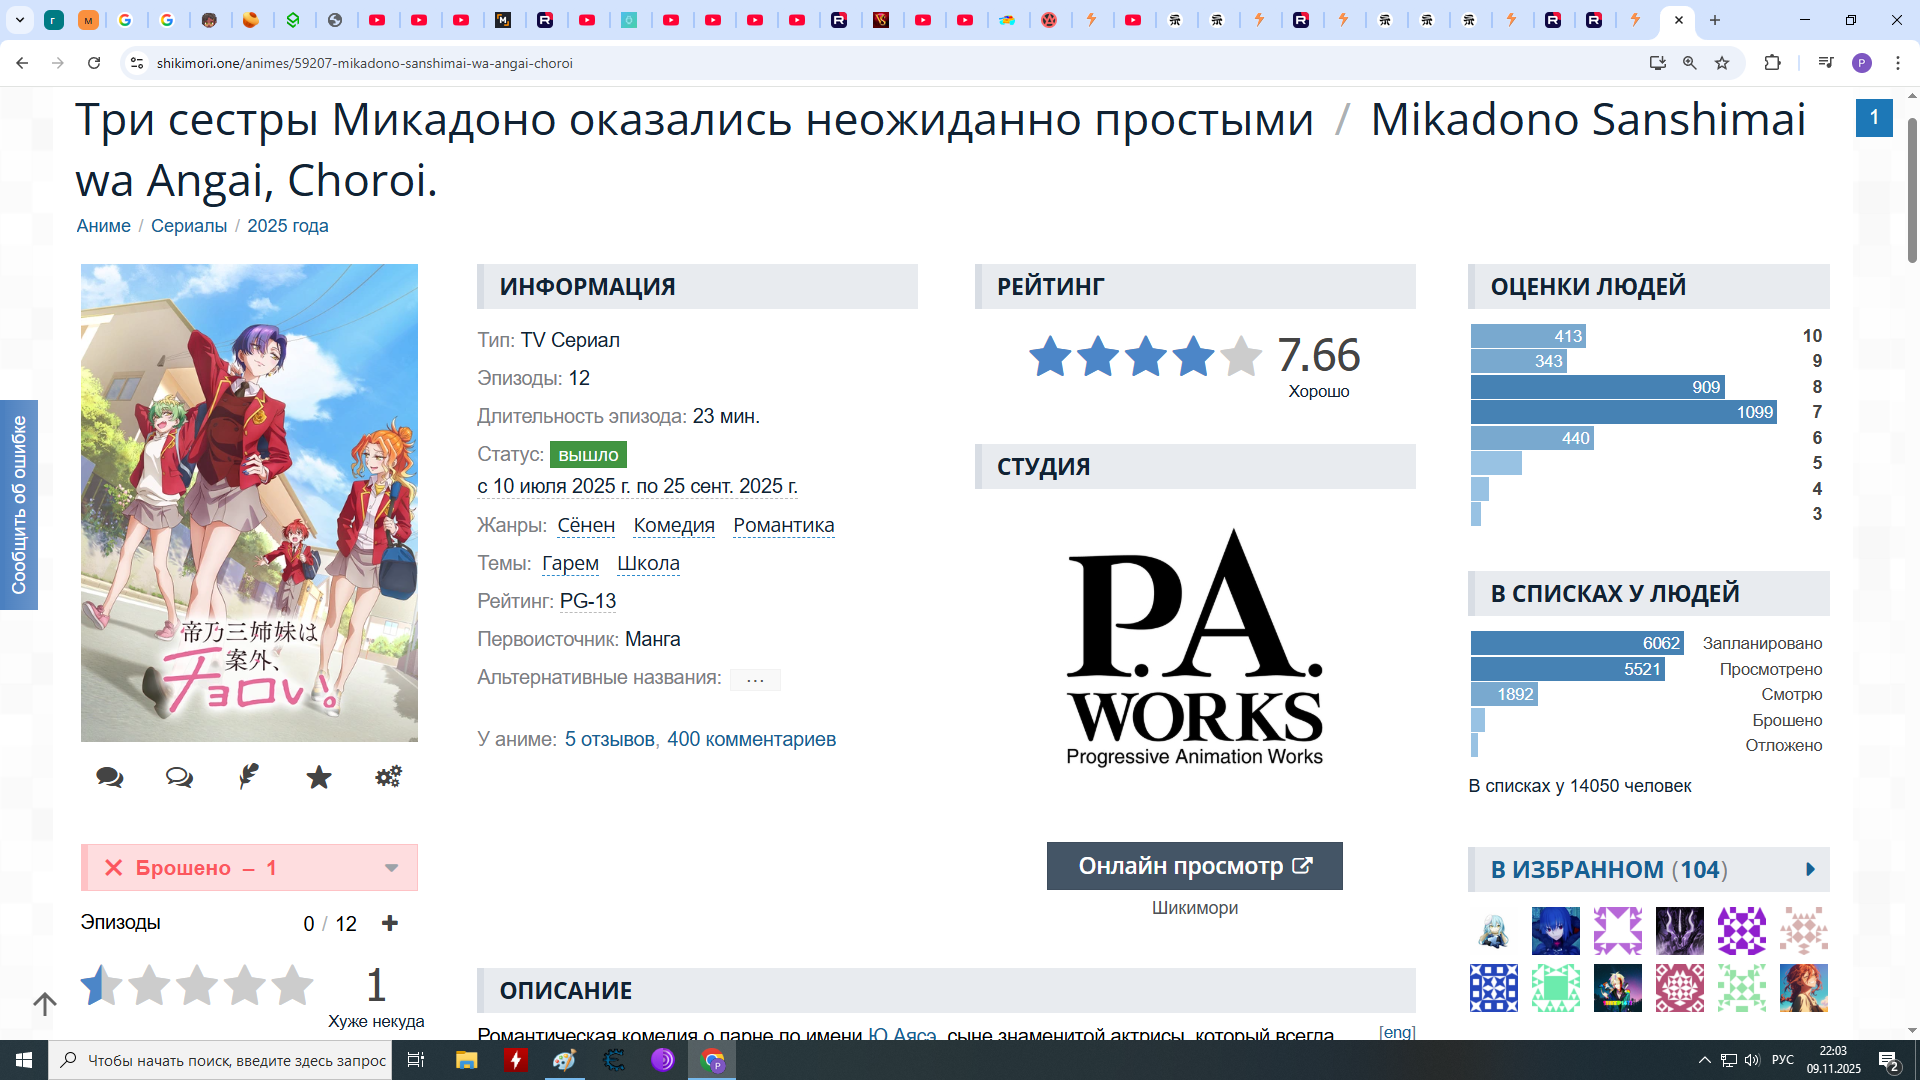1920x1080 pixels.
Task: Open the "Комедия" genre tag
Action: [674, 525]
